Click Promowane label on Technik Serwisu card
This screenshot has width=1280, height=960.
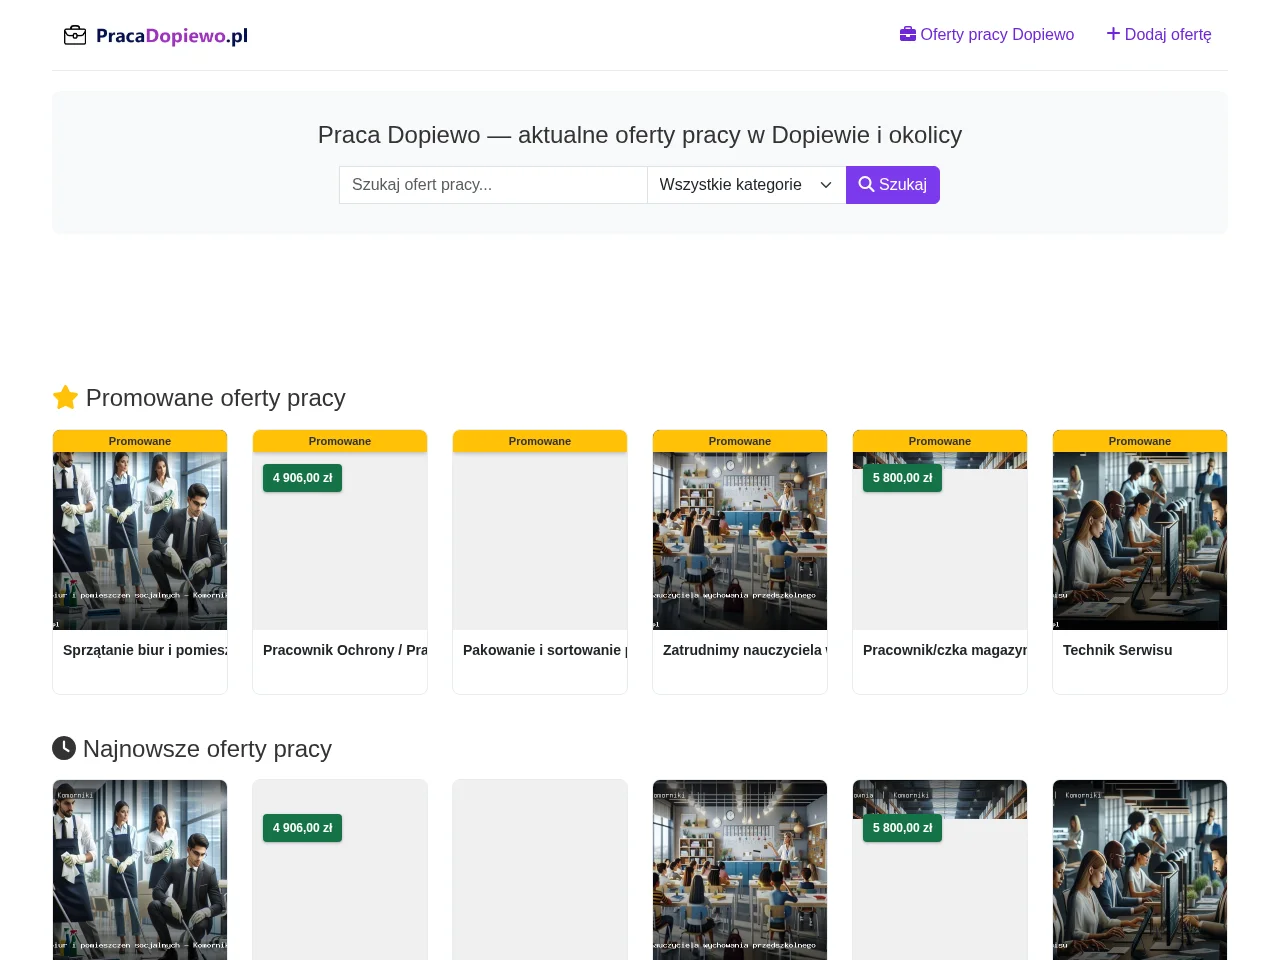(x=1140, y=441)
